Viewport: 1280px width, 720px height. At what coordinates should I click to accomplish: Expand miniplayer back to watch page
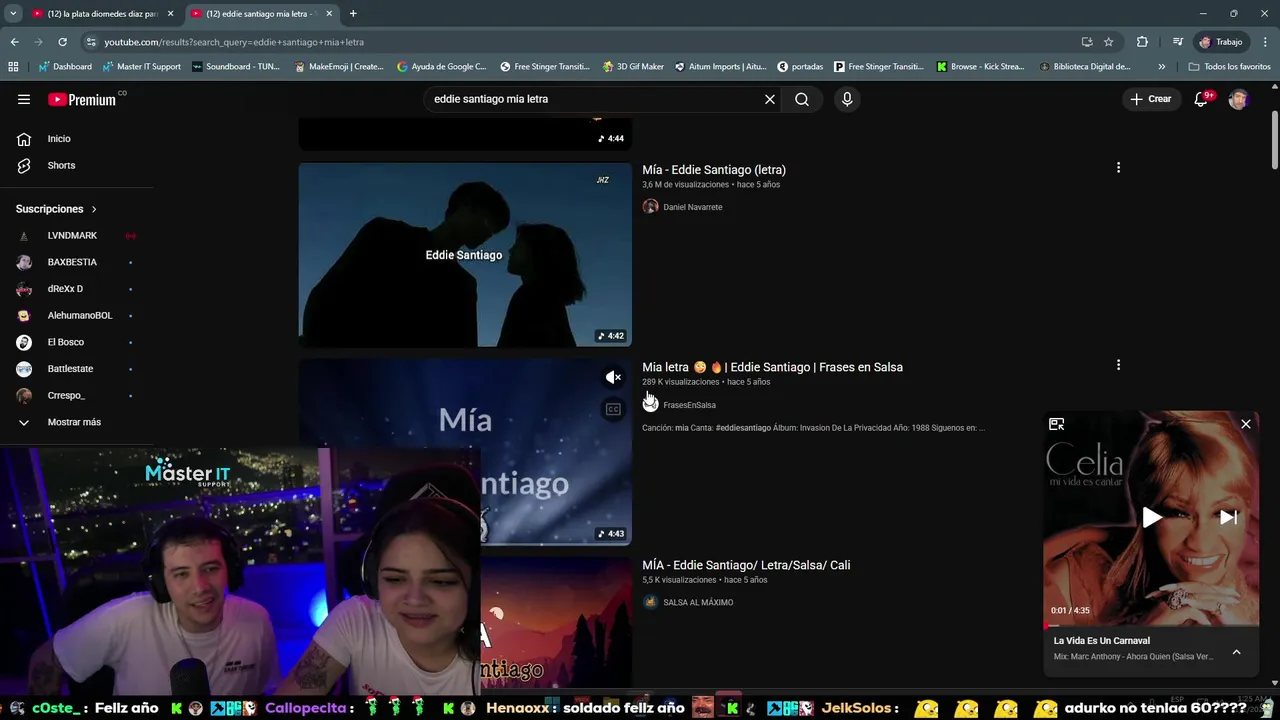1056,424
